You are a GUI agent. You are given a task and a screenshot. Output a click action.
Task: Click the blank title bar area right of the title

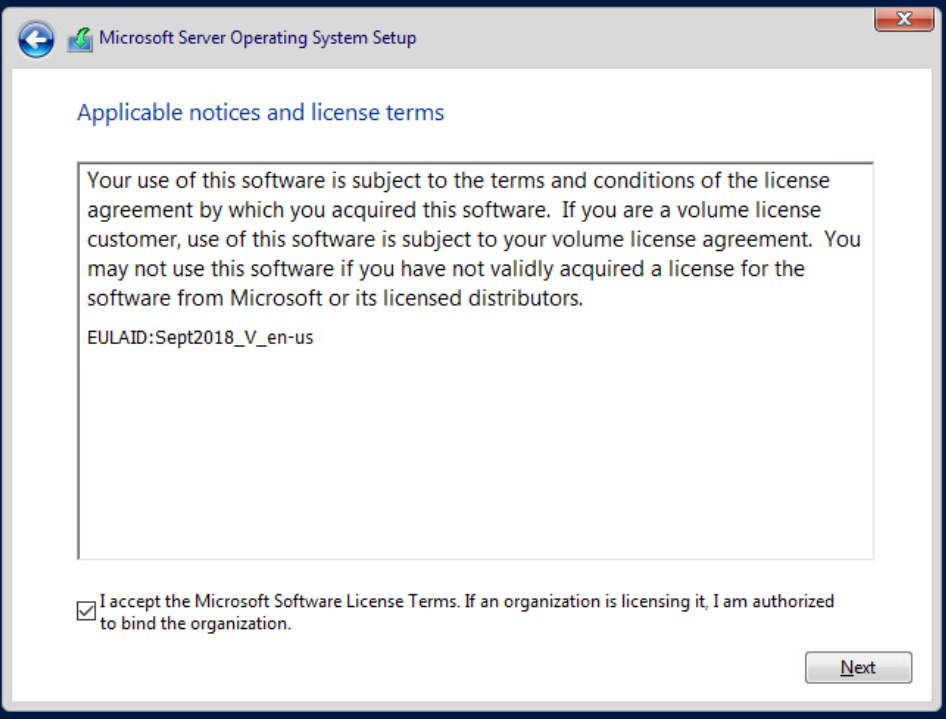(x=640, y=38)
